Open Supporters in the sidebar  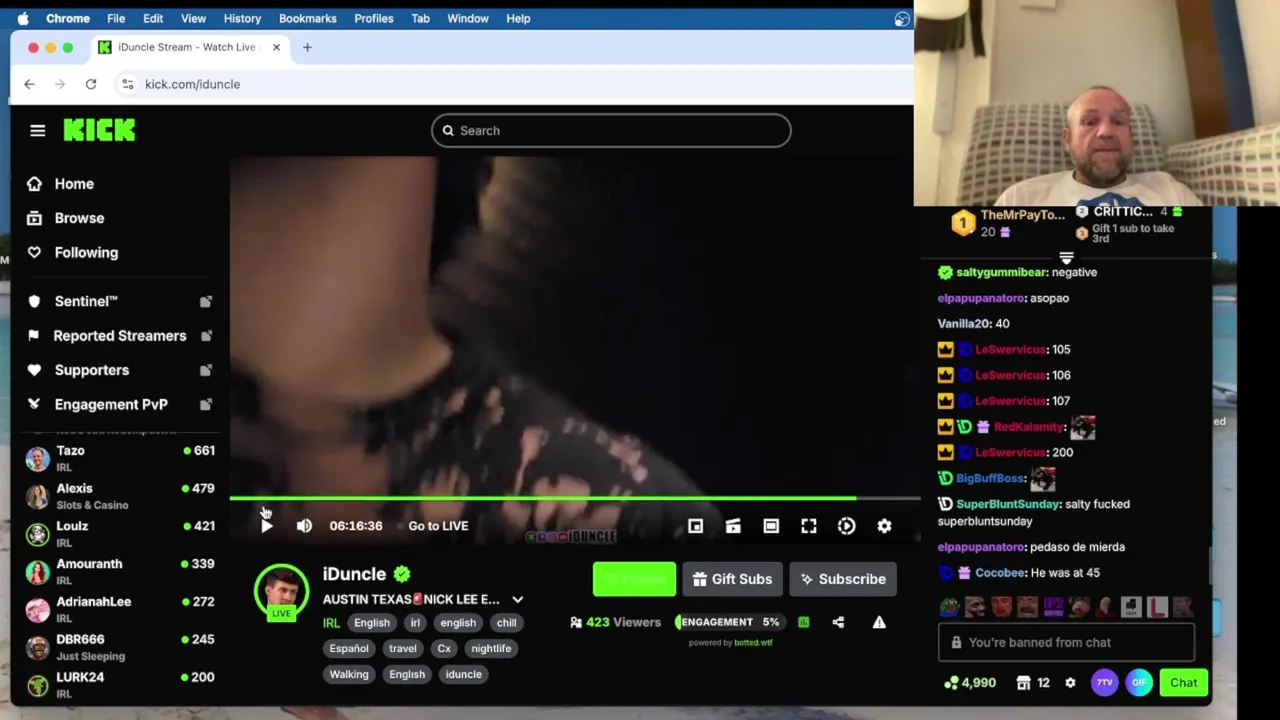92,370
